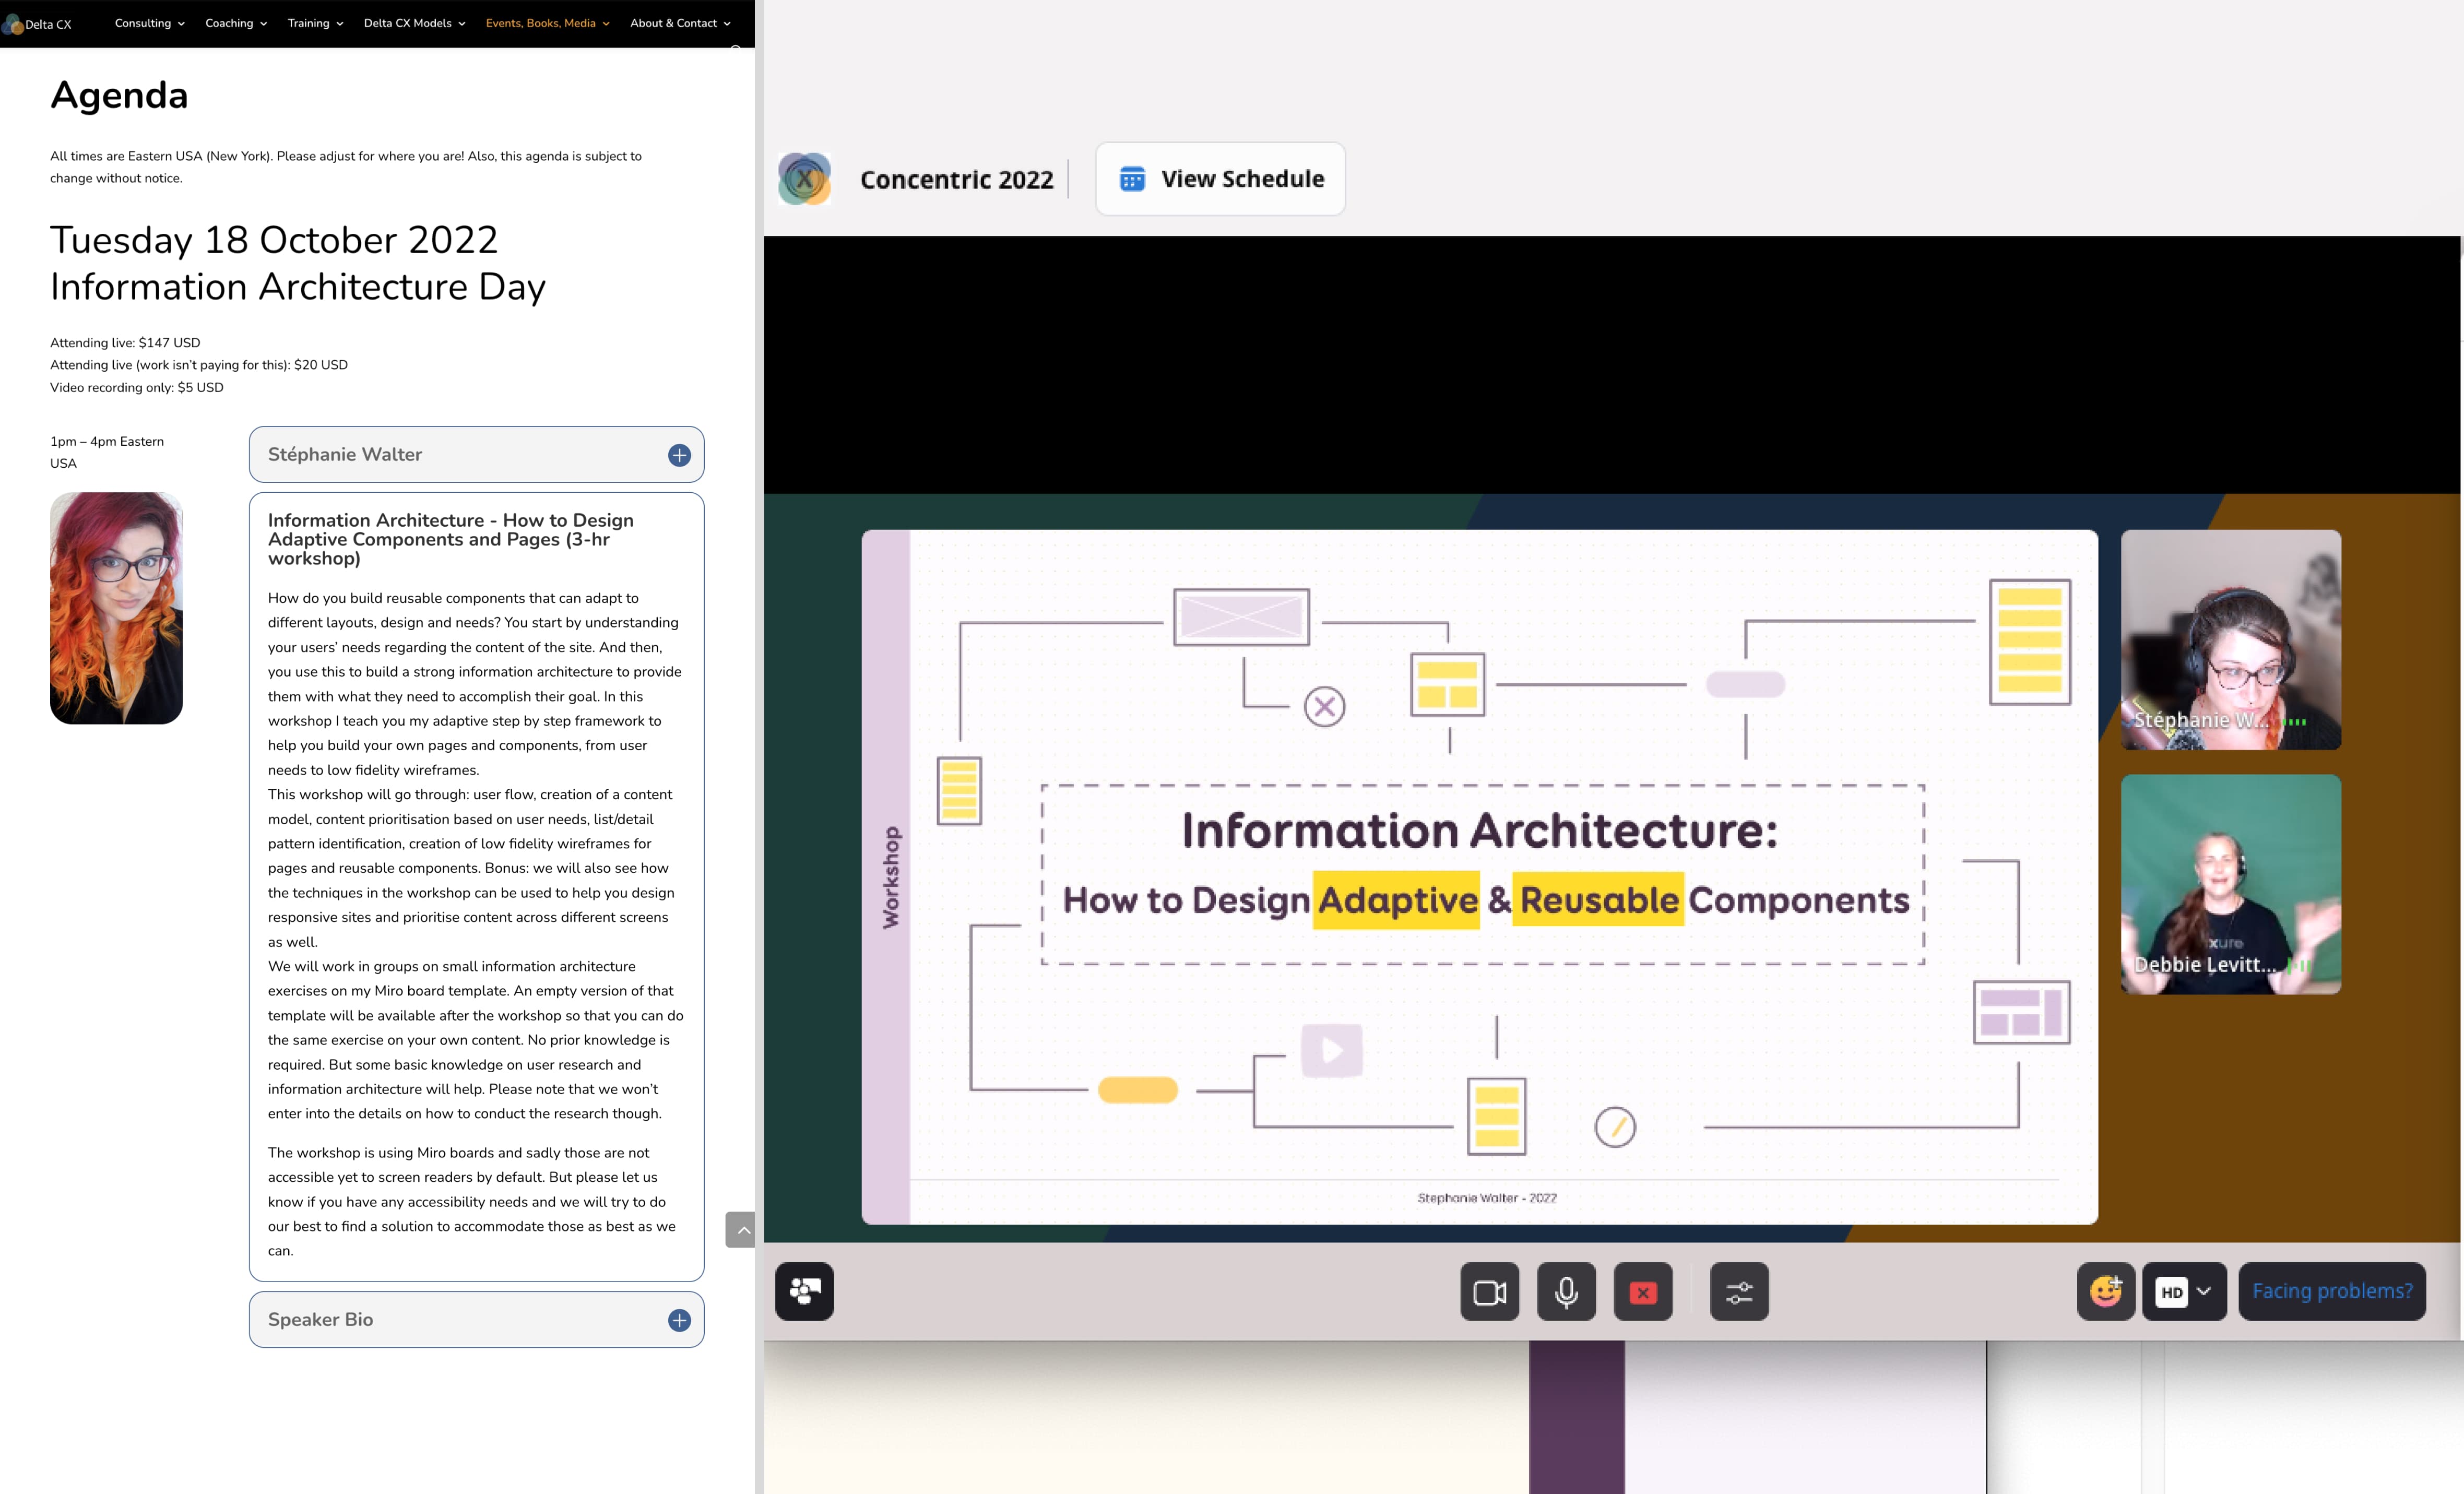The image size is (2464, 1494).
Task: Click the red leave session button
Action: tap(1642, 1292)
